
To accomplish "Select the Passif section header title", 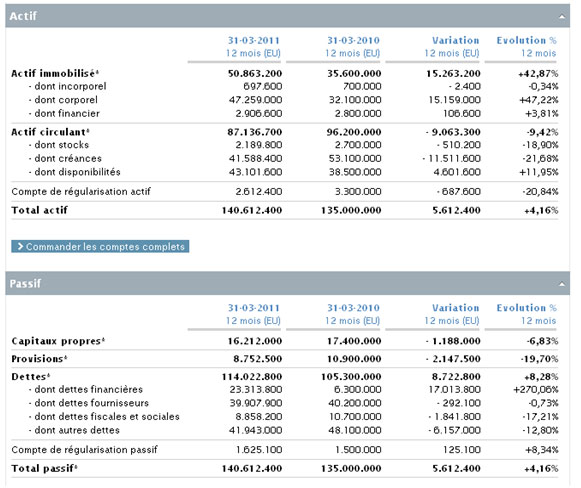I will (x=25, y=283).
